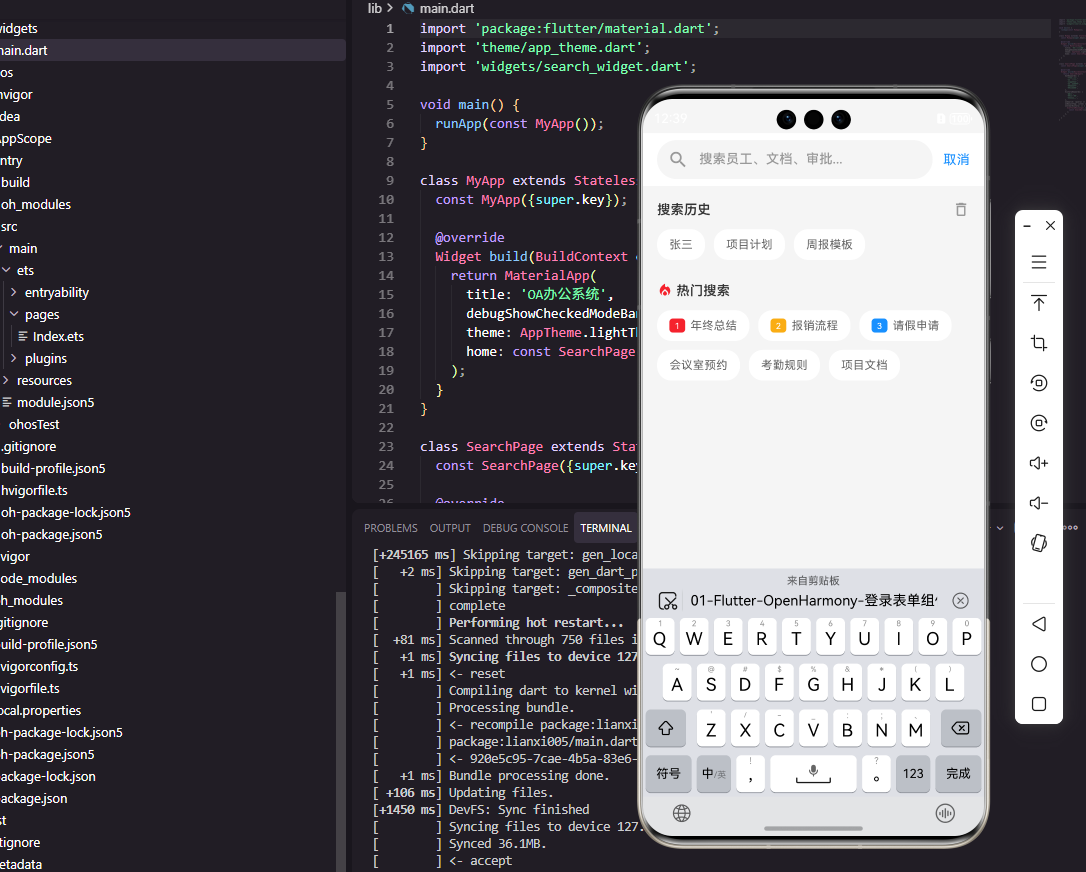Tap the 年终总结 hot search chip
Image resolution: width=1086 pixels, height=872 pixels.
pos(703,325)
